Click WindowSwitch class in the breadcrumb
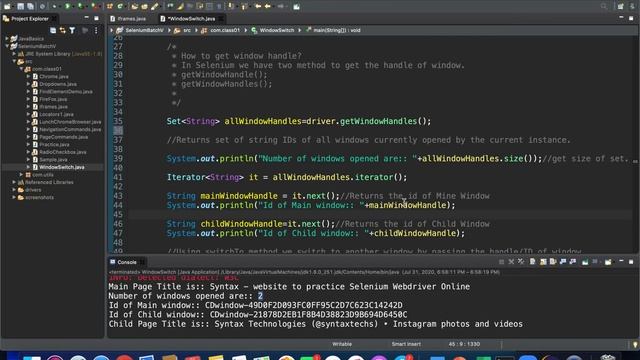 click(x=277, y=30)
